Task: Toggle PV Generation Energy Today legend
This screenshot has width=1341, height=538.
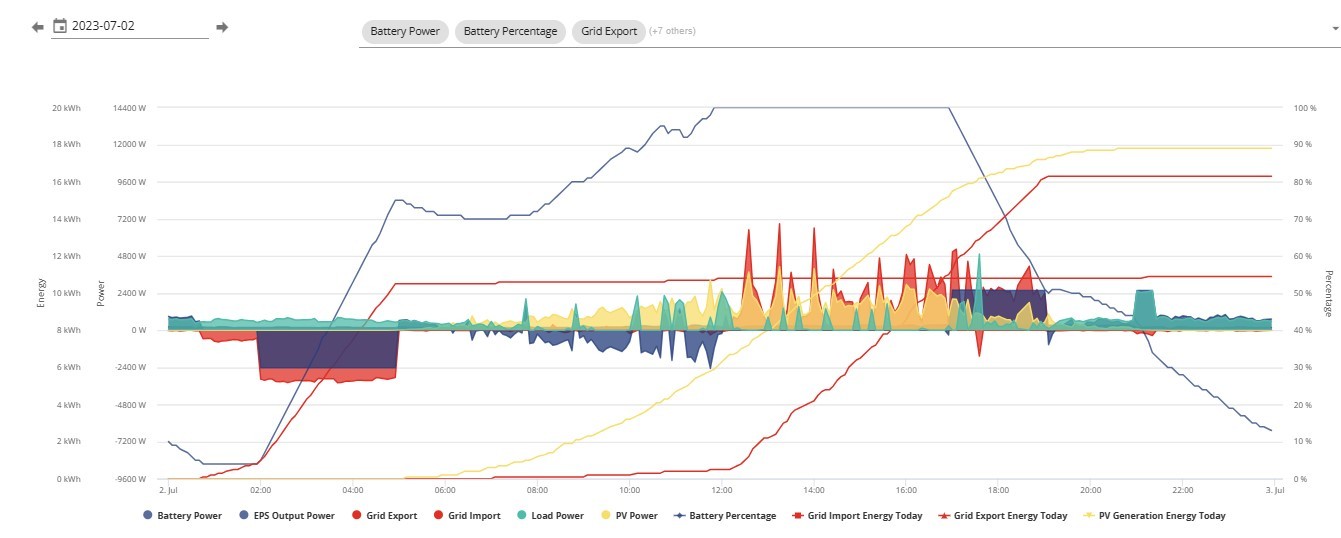Action: click(x=1153, y=516)
